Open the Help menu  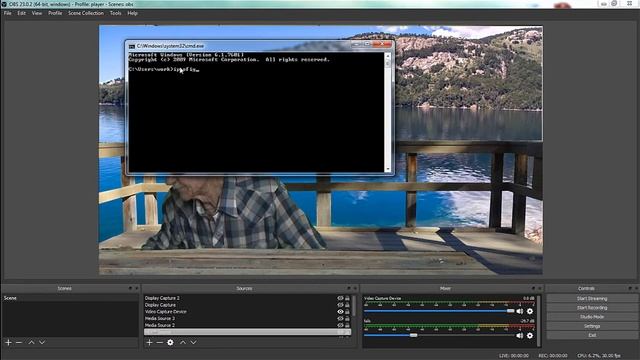[132, 13]
